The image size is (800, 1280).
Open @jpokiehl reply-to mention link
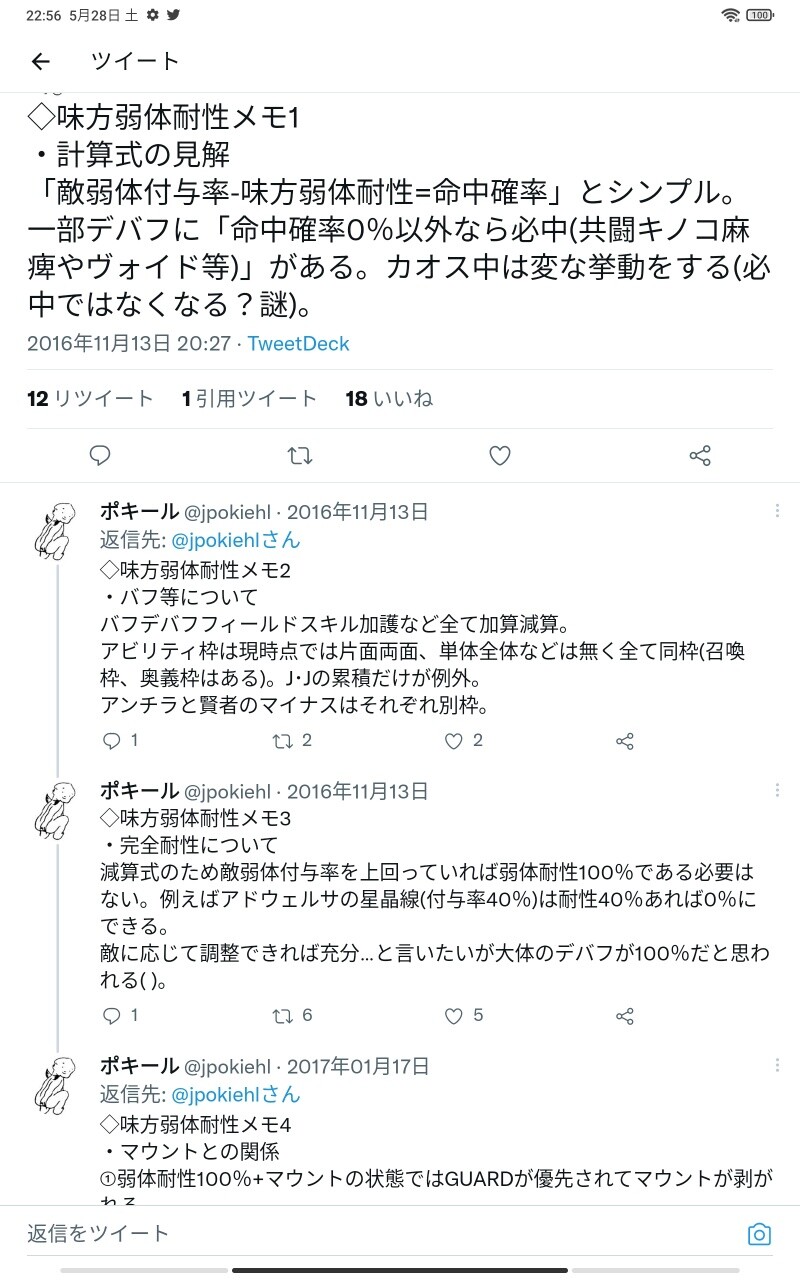click(x=236, y=540)
